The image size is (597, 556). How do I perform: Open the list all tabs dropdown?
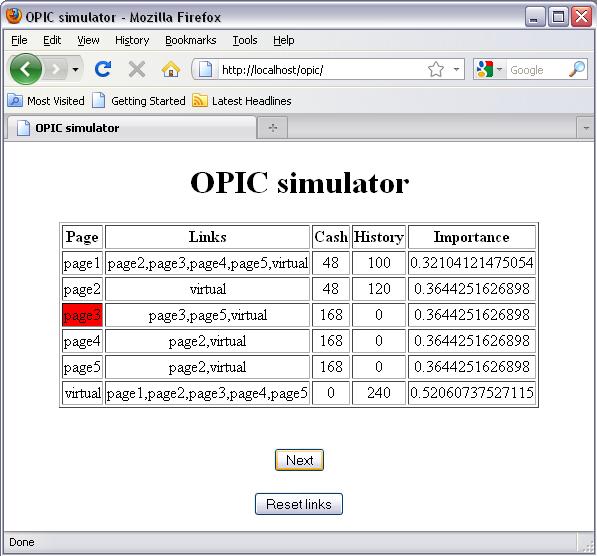[586, 128]
